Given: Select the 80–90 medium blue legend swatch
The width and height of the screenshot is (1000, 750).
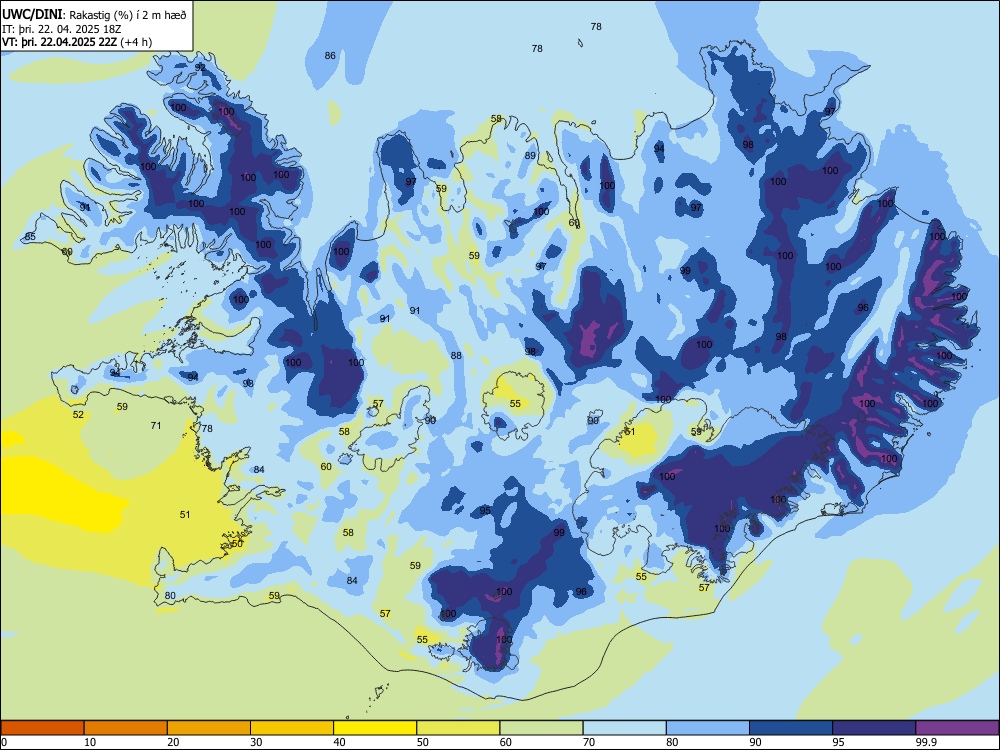Looking at the screenshot, I should coord(708,728).
